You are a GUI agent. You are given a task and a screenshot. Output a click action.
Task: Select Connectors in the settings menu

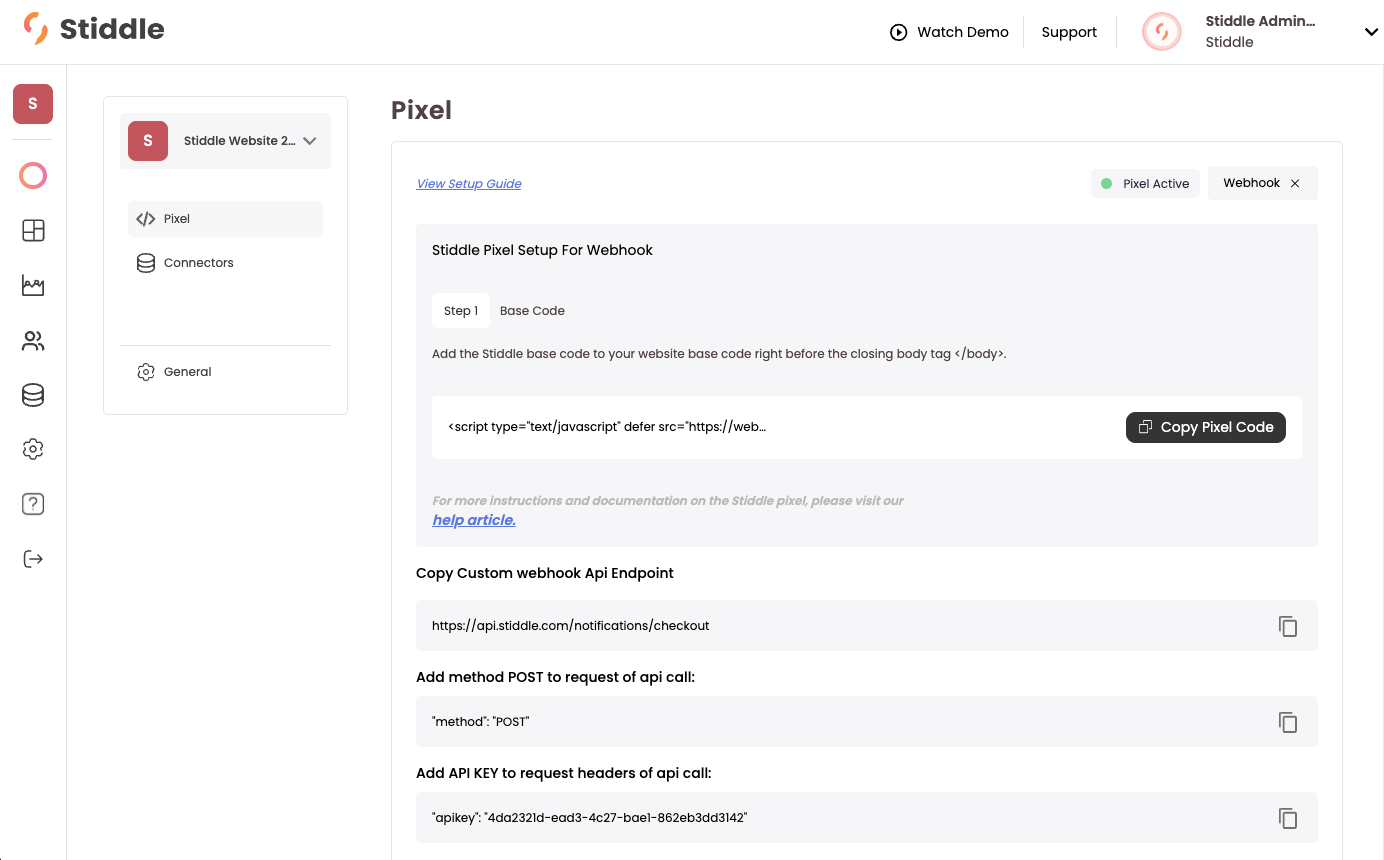coord(225,263)
